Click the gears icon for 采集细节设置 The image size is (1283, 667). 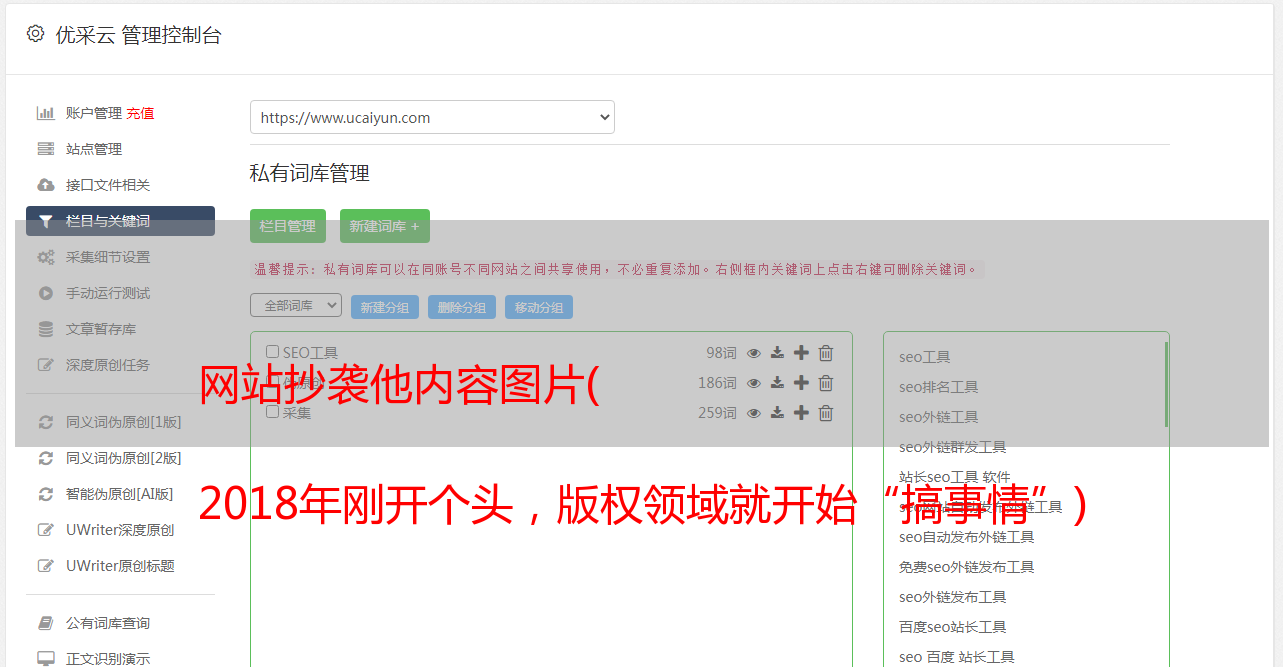coord(46,257)
